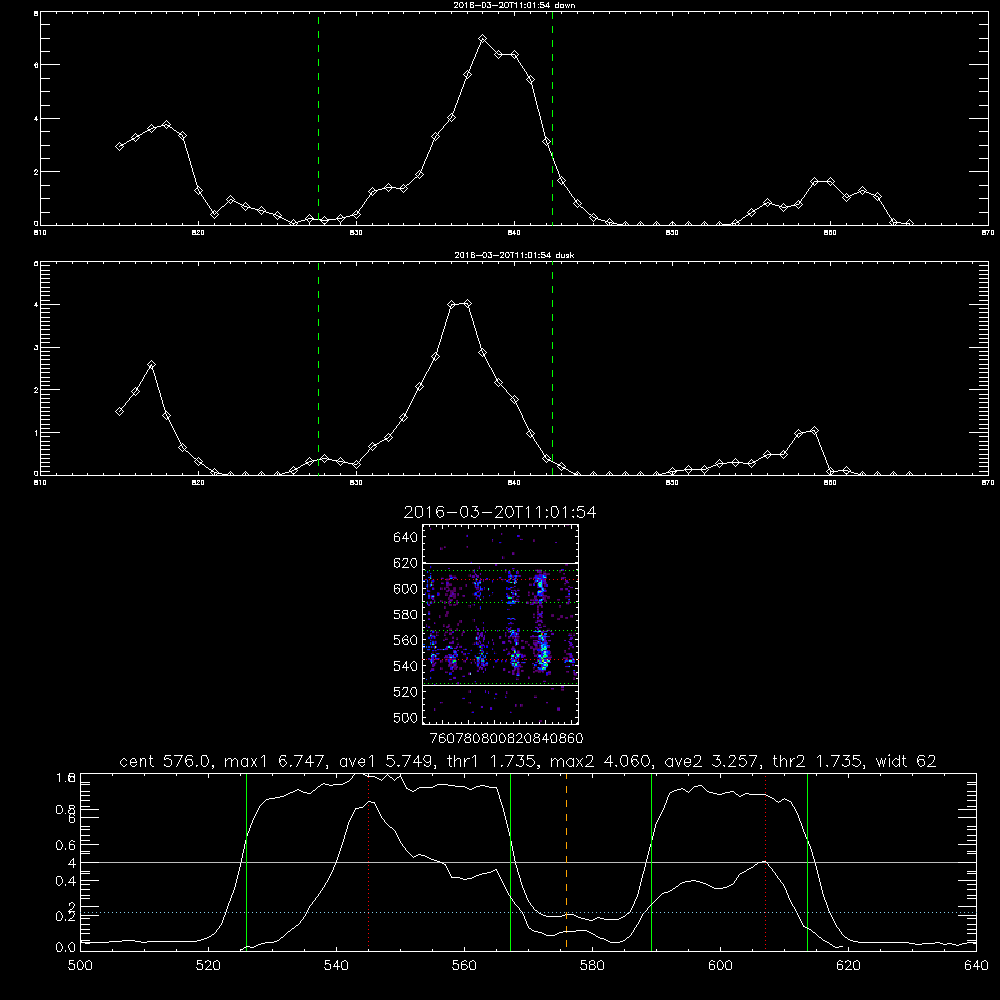The image size is (1000, 1000).
Task: Click y-axis label '580' beside the spectrogram image
Action: pos(406,615)
